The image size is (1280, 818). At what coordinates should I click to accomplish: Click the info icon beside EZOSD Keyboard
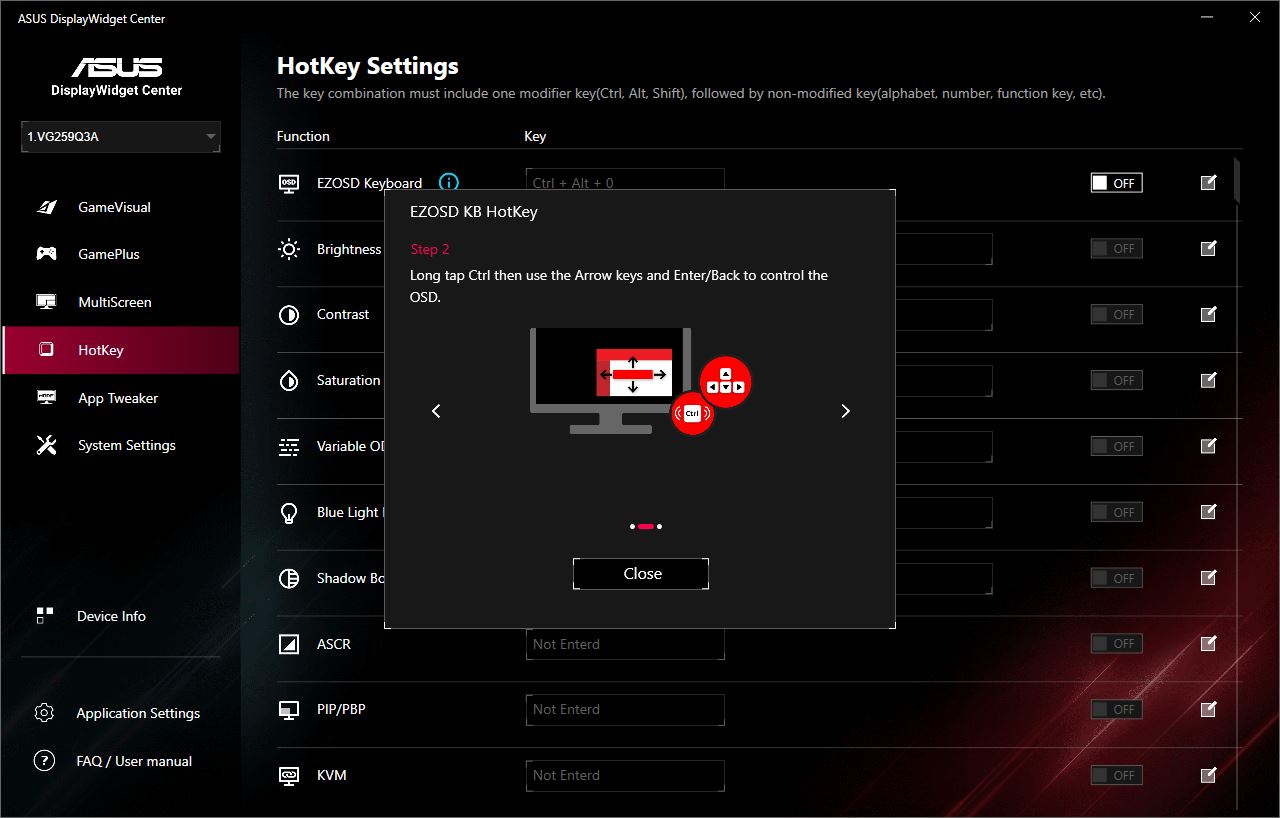(x=449, y=183)
